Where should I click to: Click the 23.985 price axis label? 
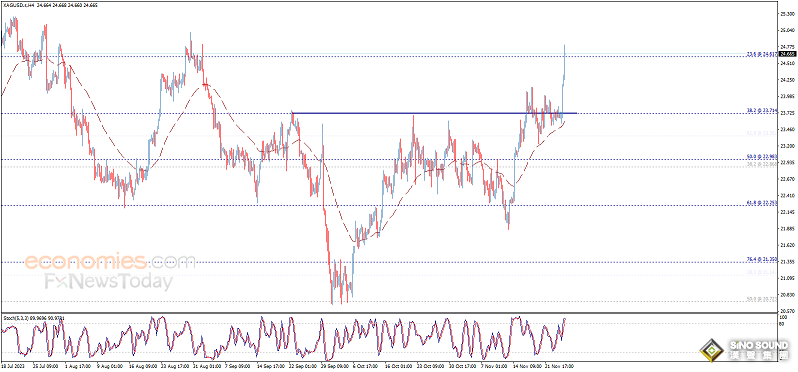(787, 96)
